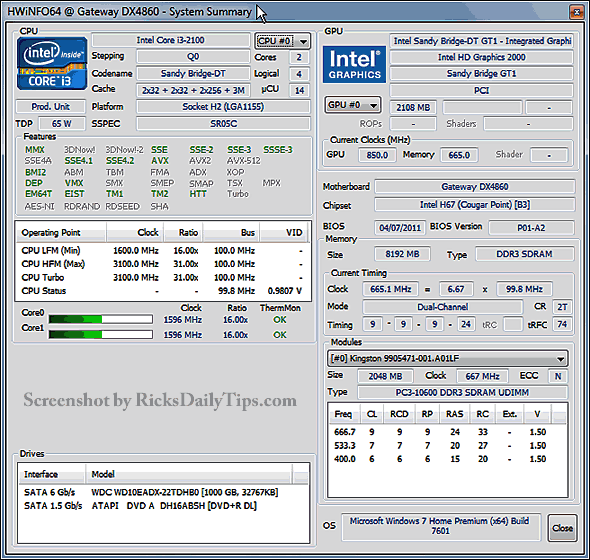Close the HWiNFO64 window with X
590x560 pixels.
[x=576, y=12]
